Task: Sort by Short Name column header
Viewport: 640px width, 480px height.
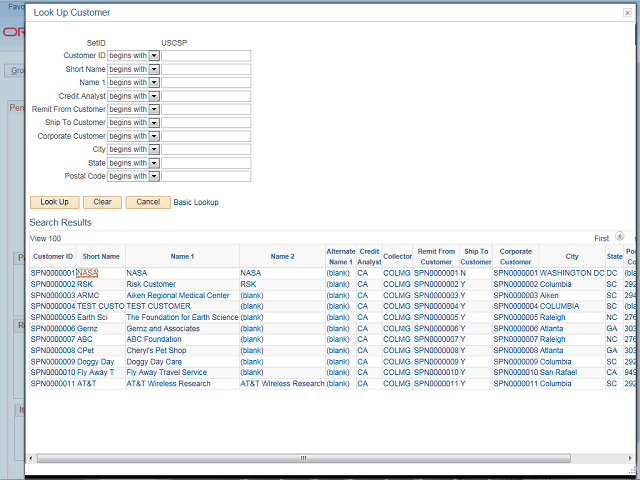Action: pos(101,257)
